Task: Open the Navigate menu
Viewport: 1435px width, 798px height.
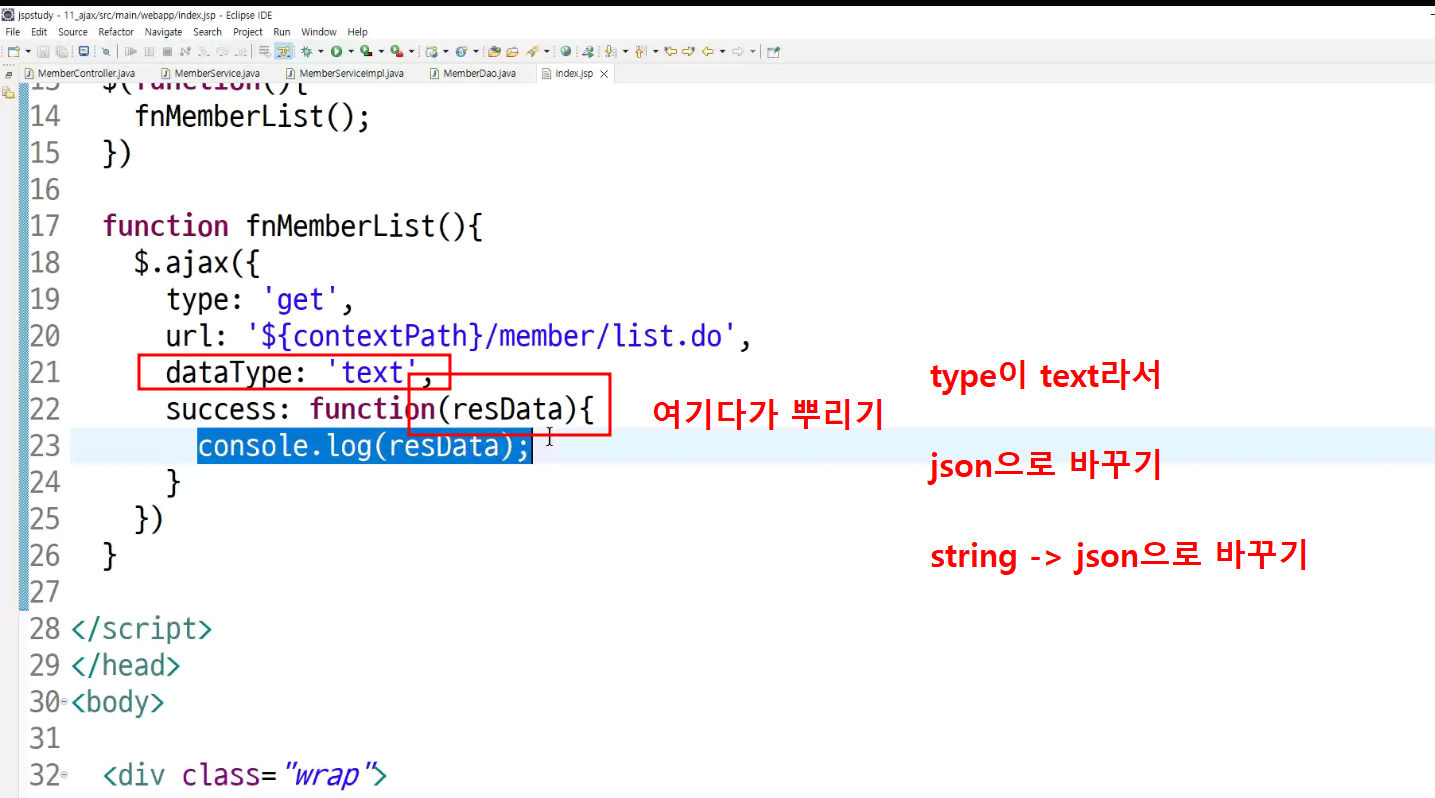Action: (164, 32)
